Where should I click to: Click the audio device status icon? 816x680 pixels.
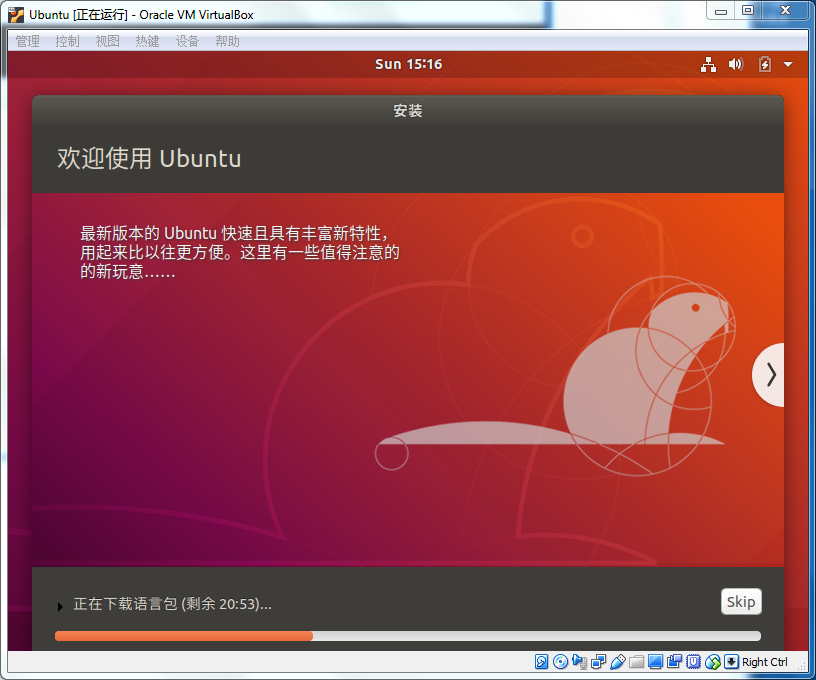(579, 662)
